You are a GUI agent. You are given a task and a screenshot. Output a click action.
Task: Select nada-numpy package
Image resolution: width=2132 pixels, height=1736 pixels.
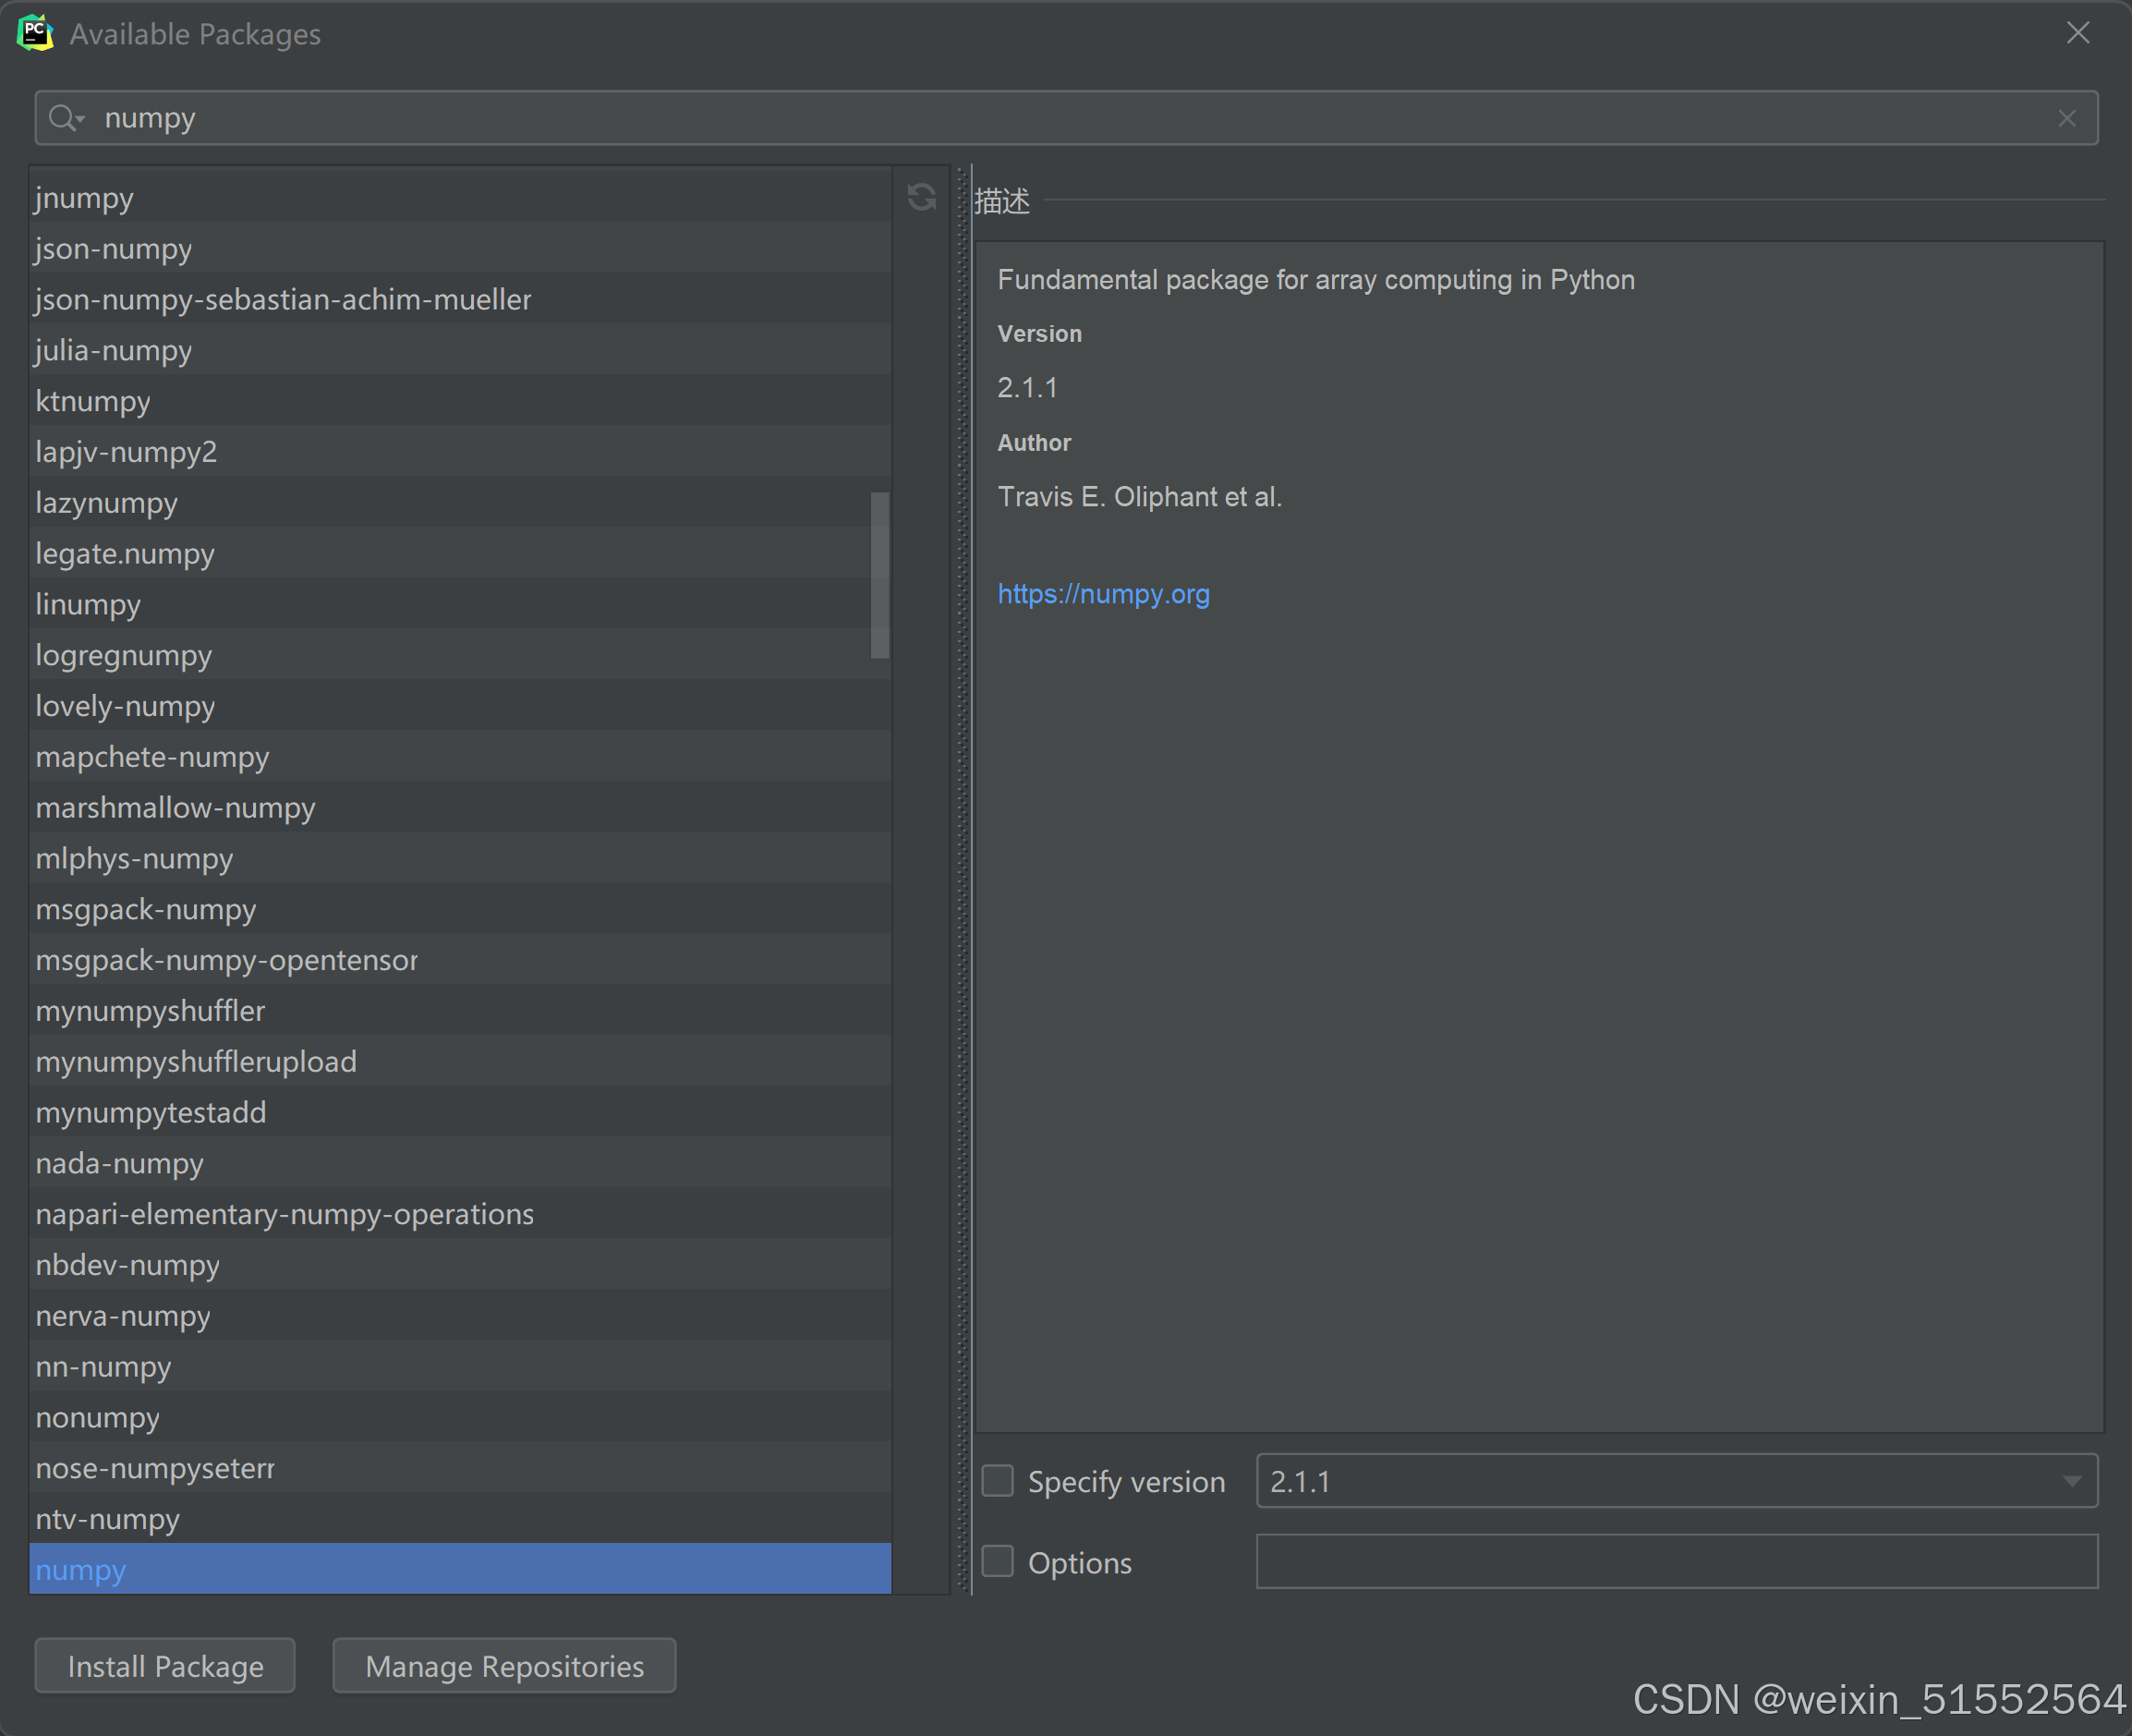pyautogui.click(x=460, y=1163)
